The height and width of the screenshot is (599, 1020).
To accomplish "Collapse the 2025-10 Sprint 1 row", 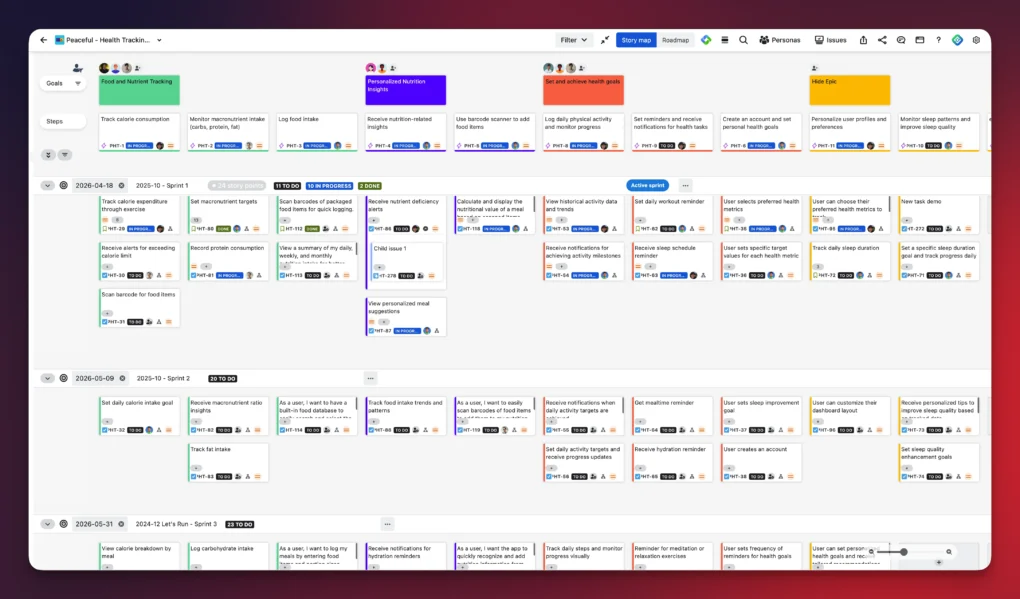I will tap(47, 185).
